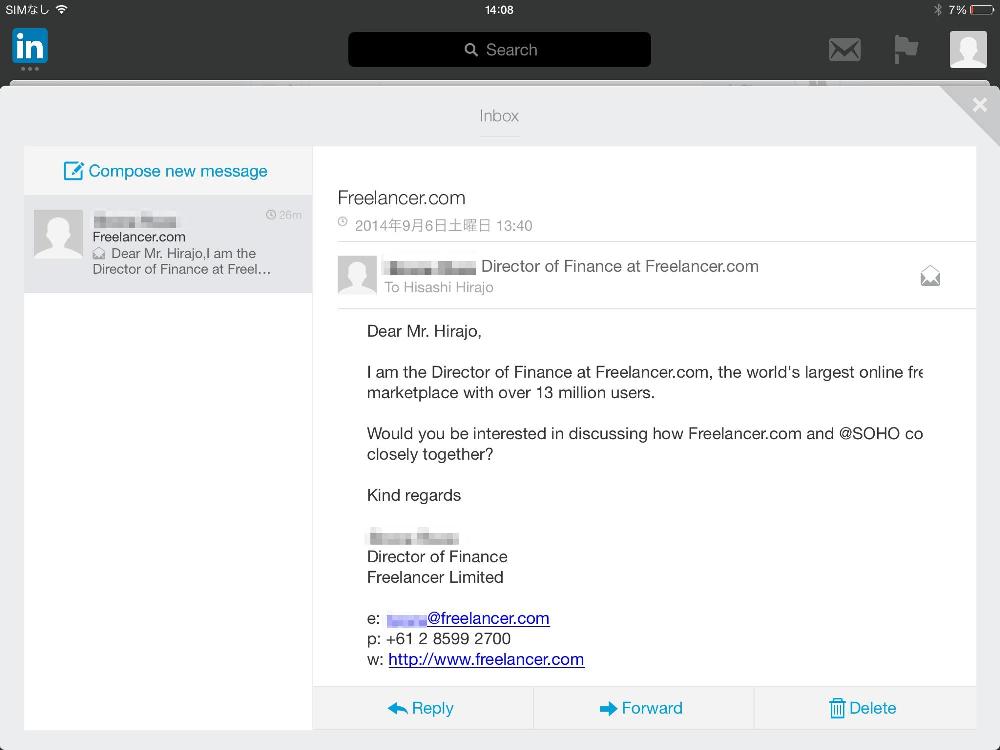The image size is (1000, 750).
Task: Click the small envelope icon in message preview
Action: coord(99,254)
